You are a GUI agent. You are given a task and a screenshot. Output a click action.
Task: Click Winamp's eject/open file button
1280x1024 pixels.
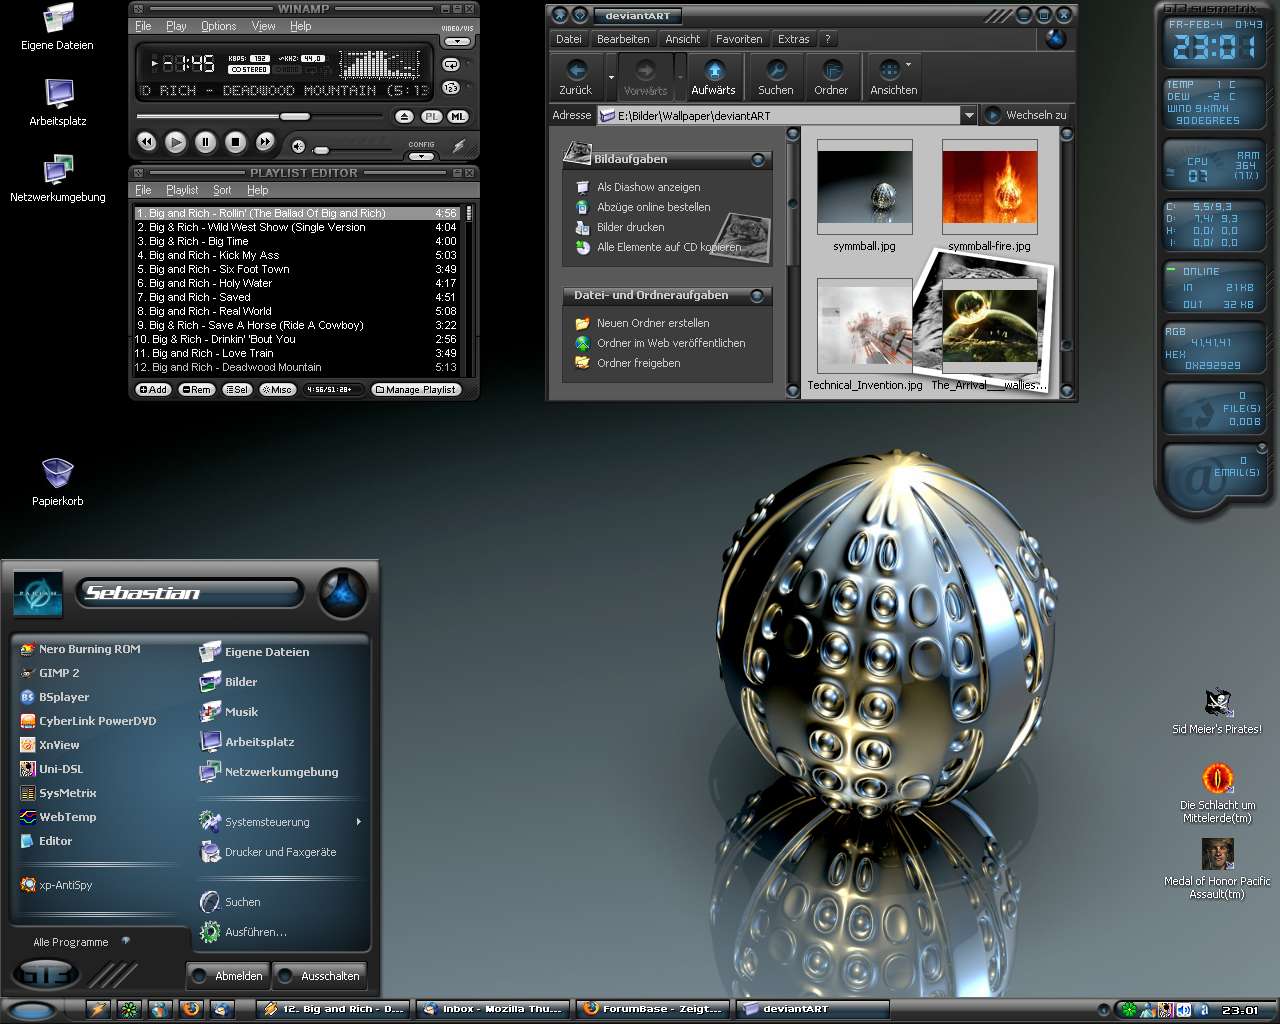404,117
